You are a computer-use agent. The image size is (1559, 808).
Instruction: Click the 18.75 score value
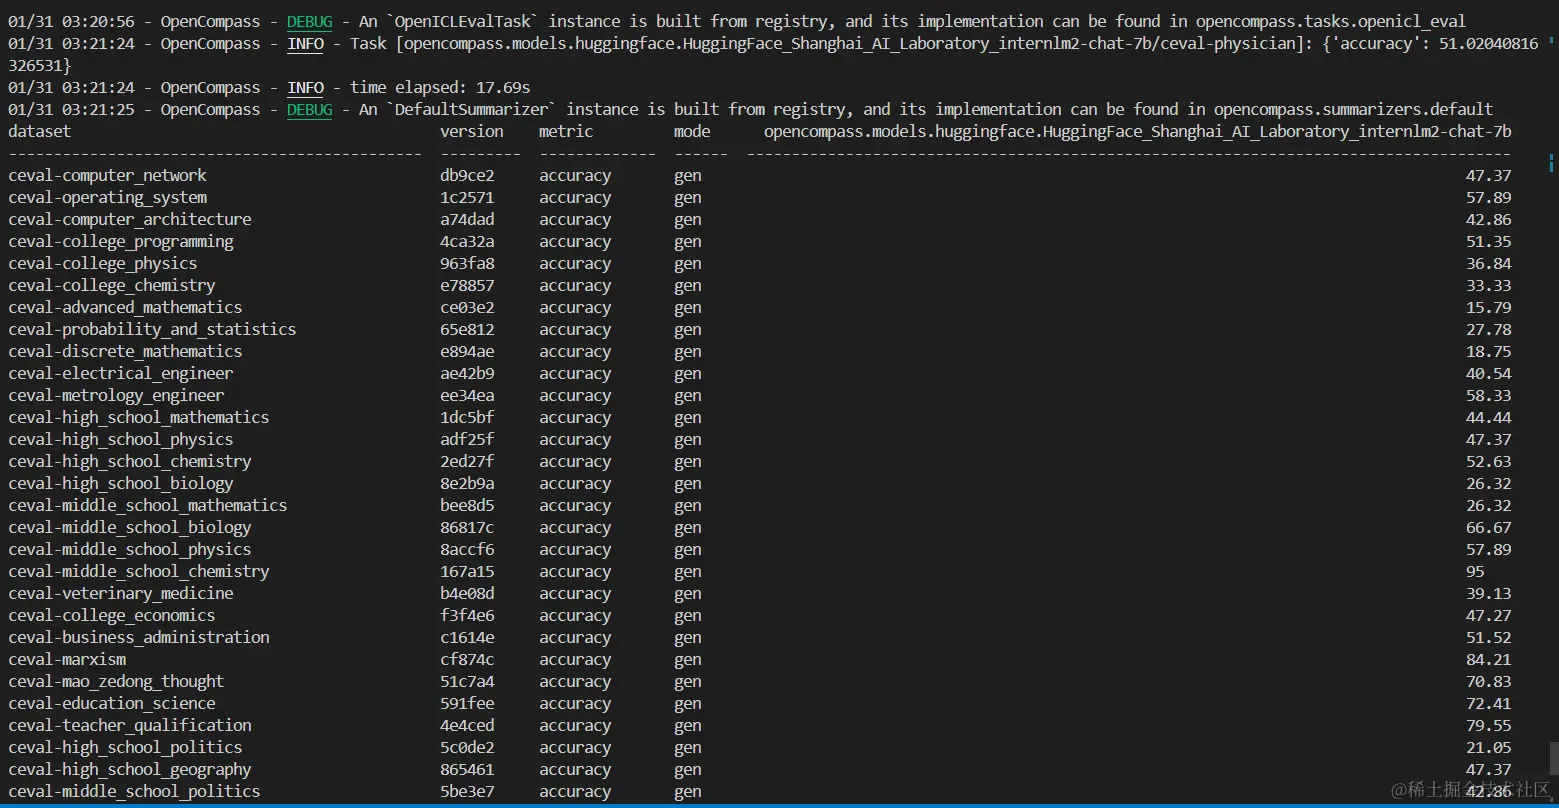coord(1489,351)
